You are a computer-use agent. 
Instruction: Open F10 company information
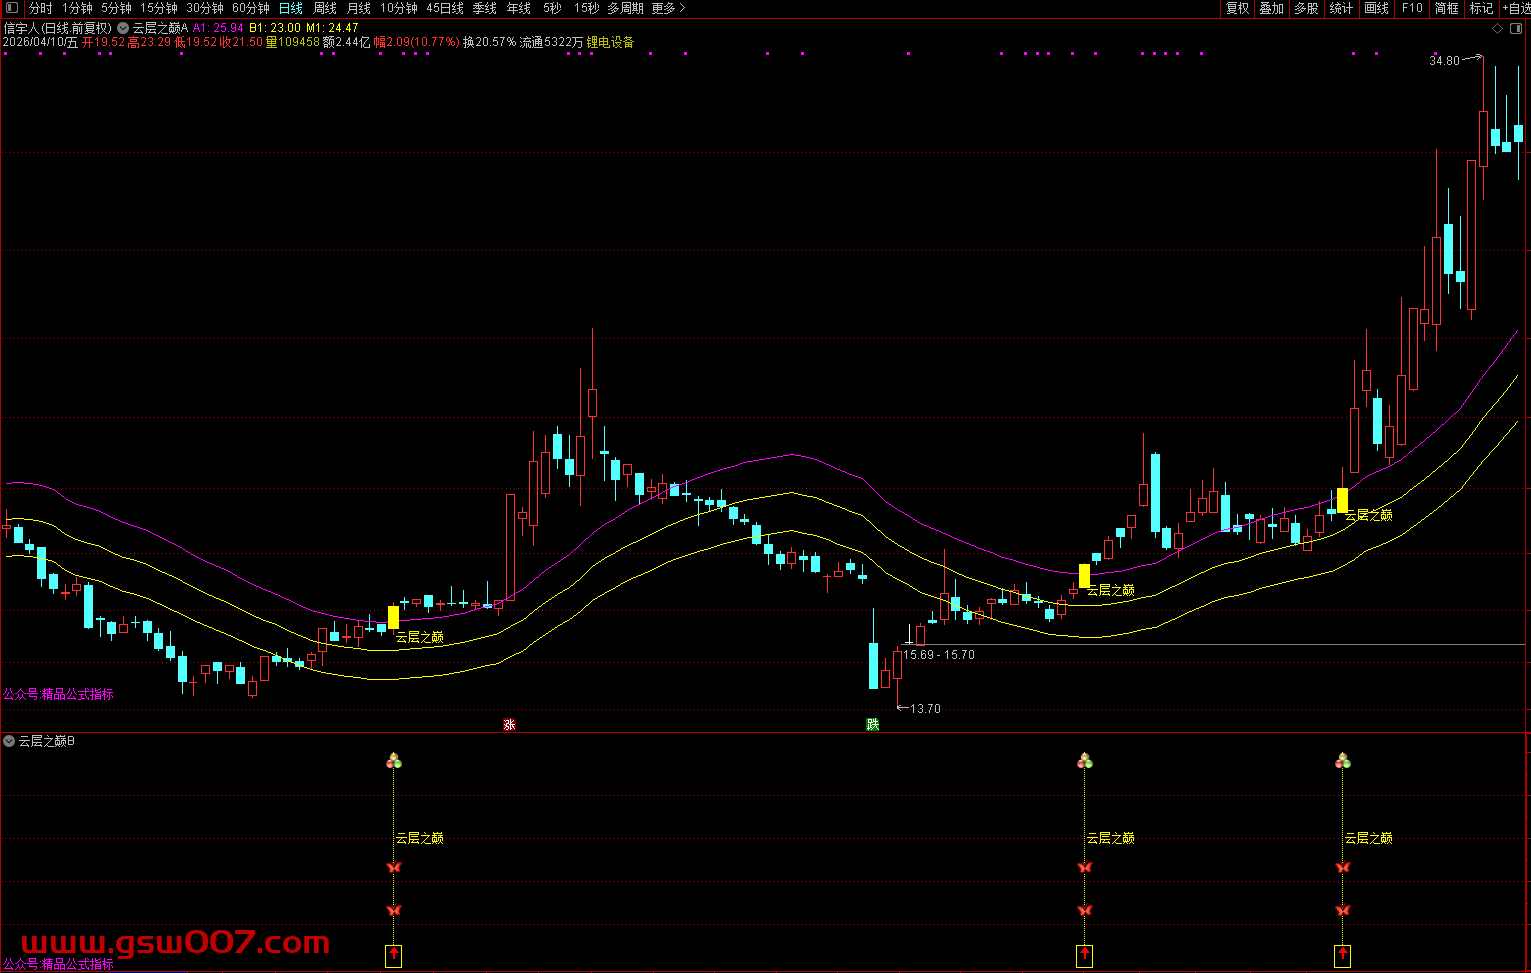(x=1412, y=8)
